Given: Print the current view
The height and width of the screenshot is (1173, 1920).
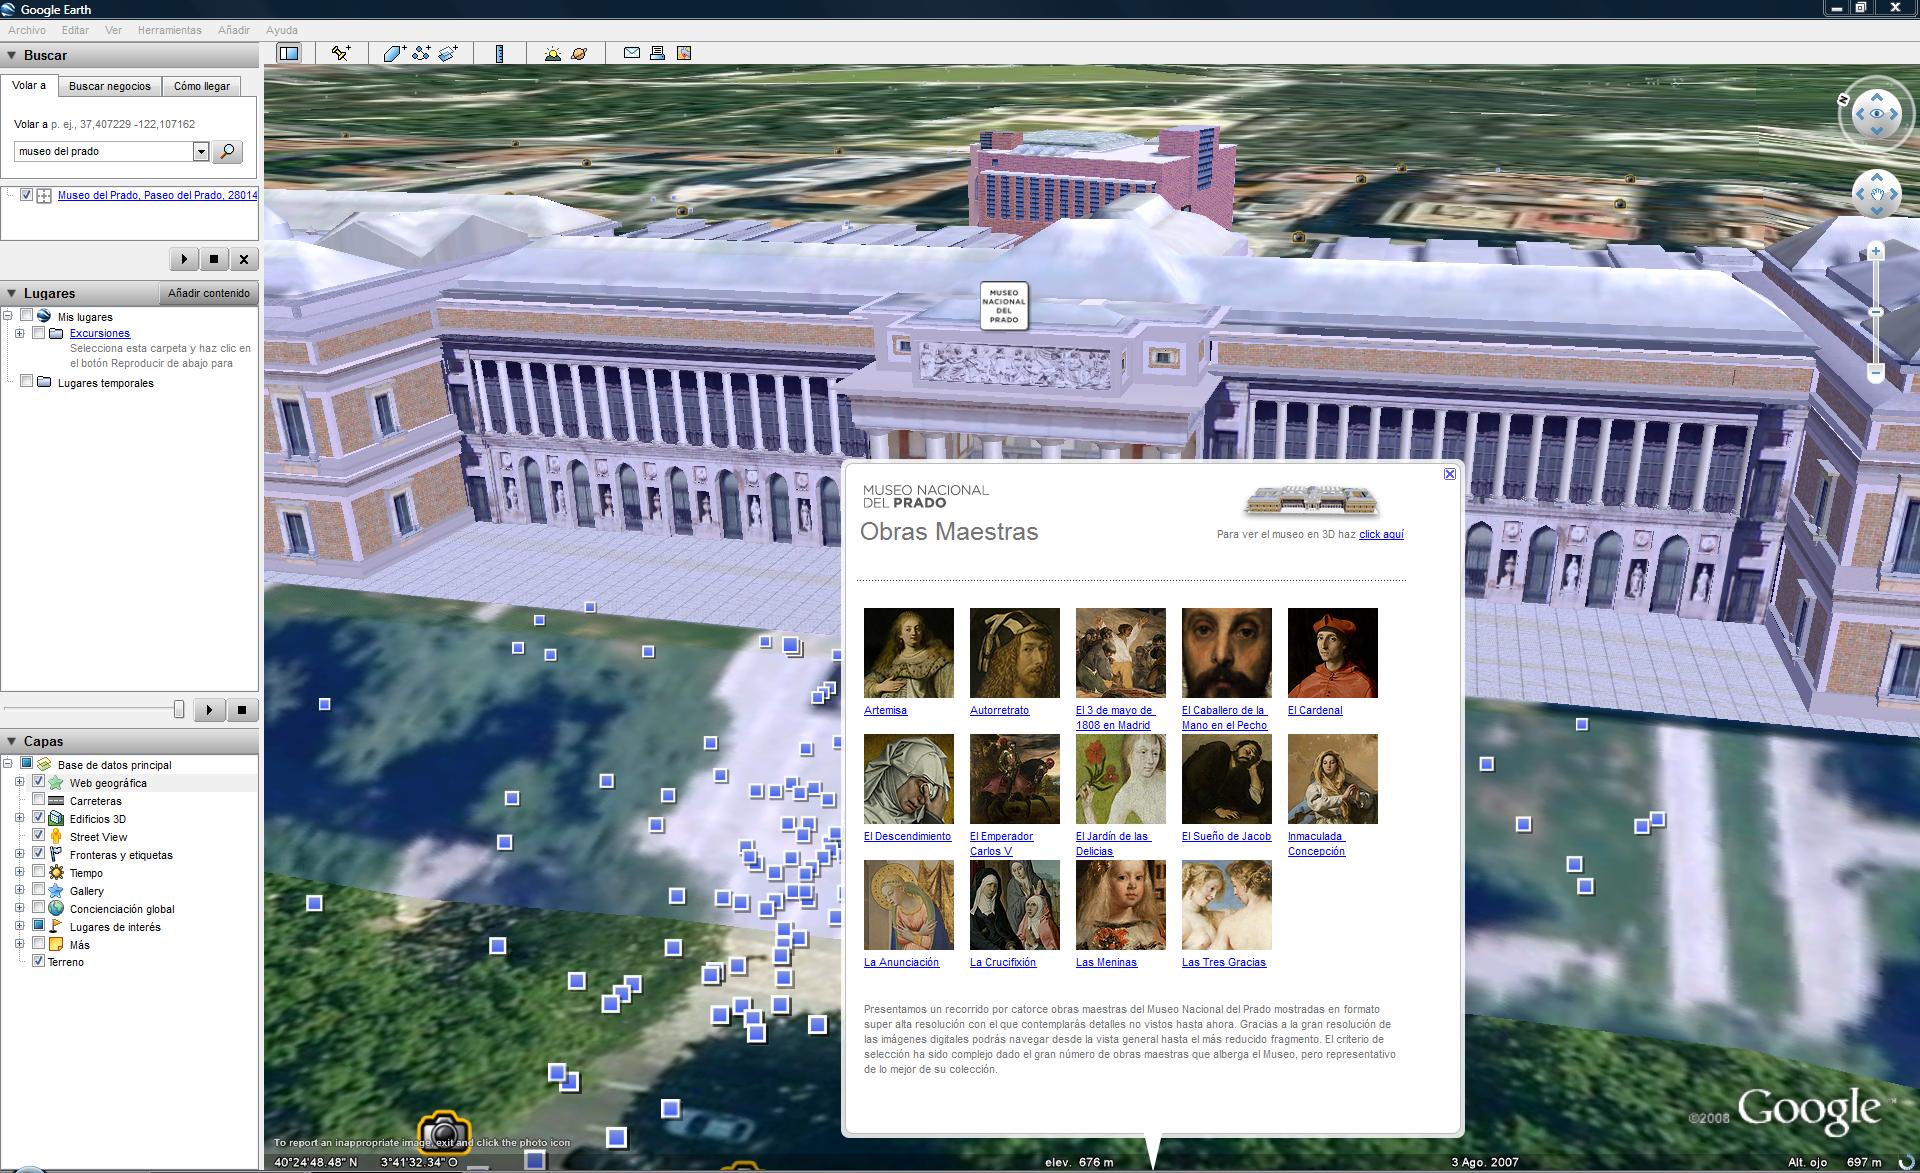Looking at the screenshot, I should 657,53.
